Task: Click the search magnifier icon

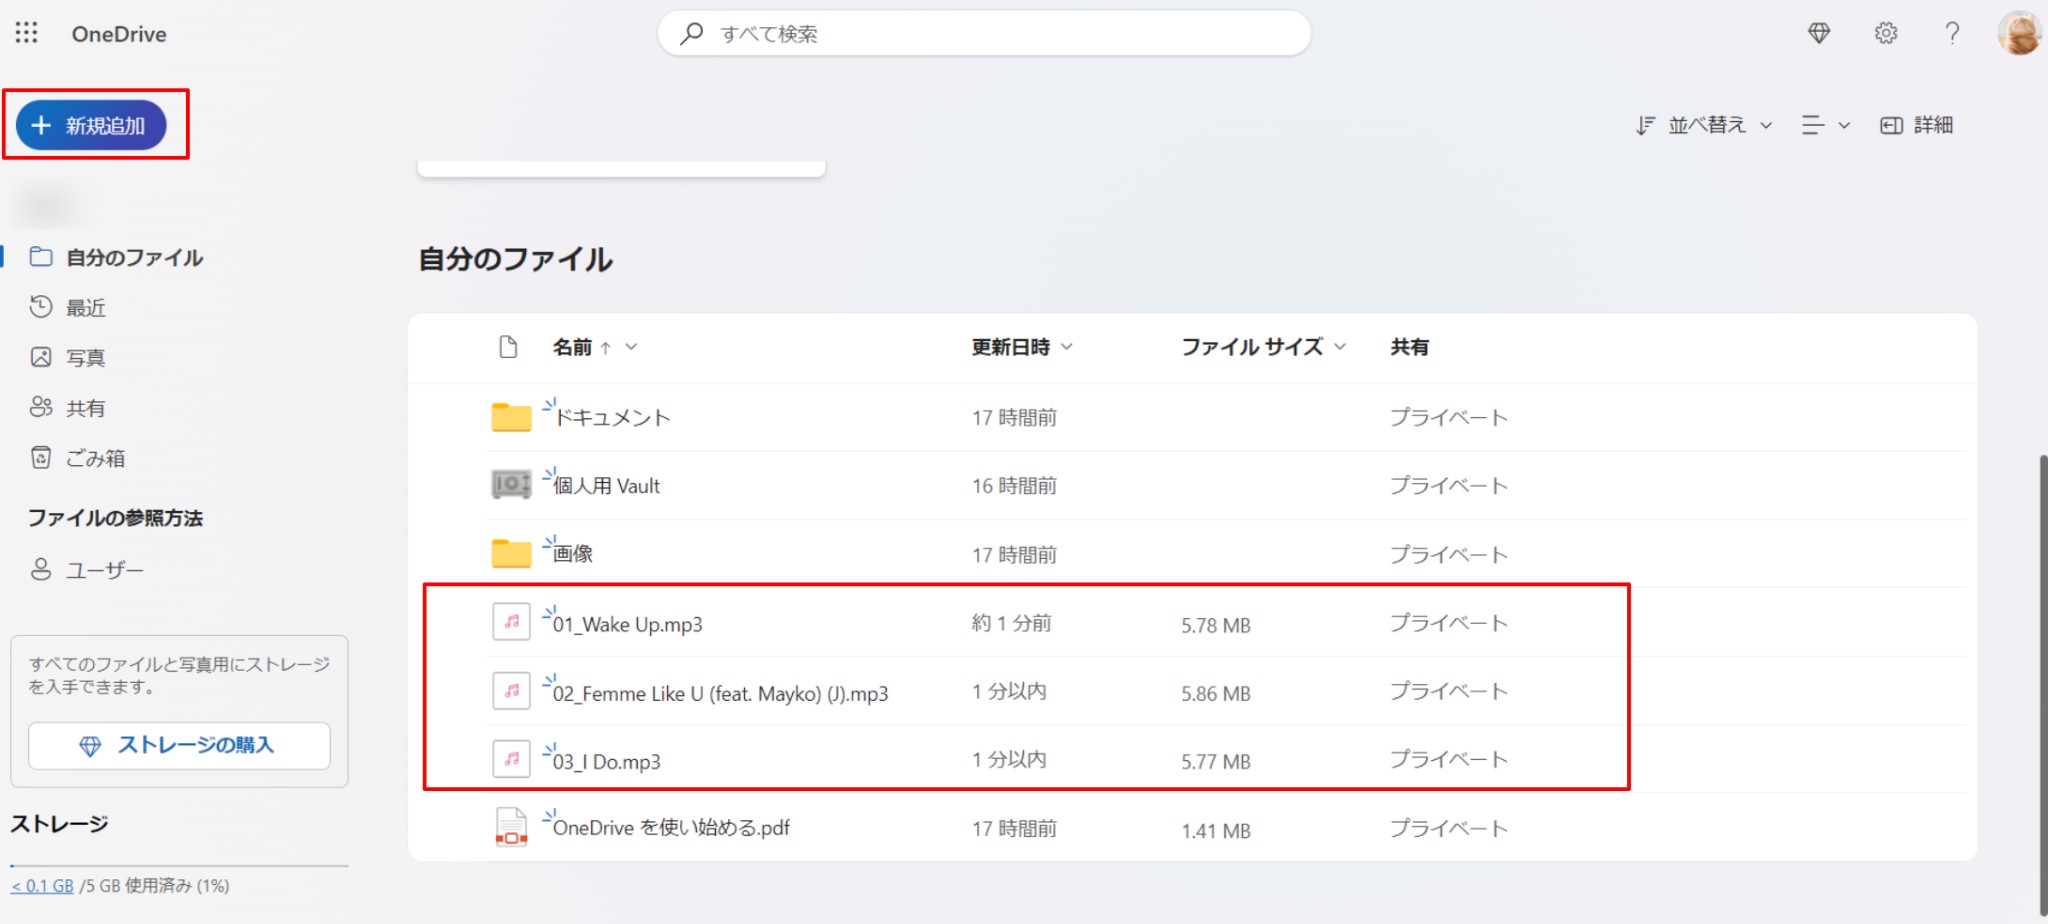Action: tap(691, 33)
